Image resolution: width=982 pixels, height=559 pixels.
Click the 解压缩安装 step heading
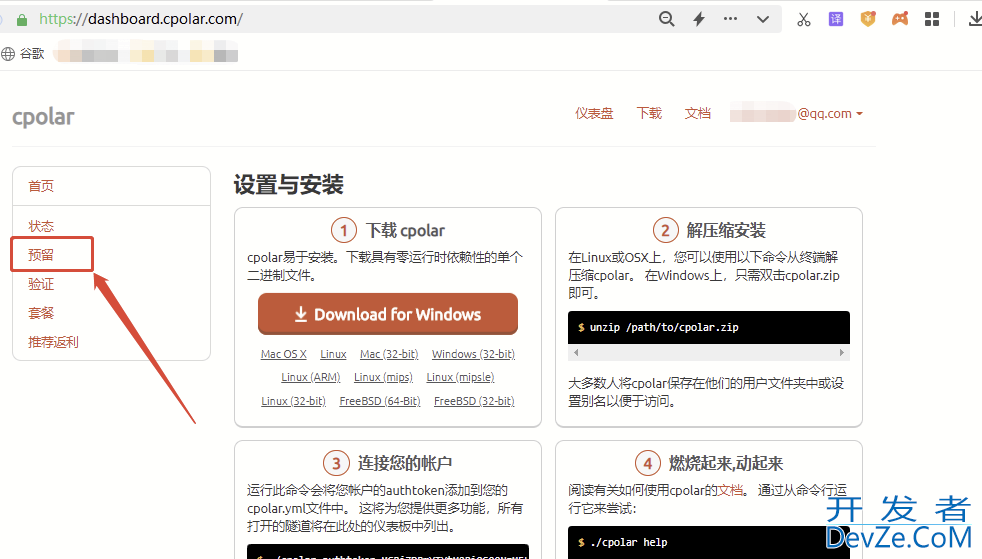pyautogui.click(x=726, y=230)
